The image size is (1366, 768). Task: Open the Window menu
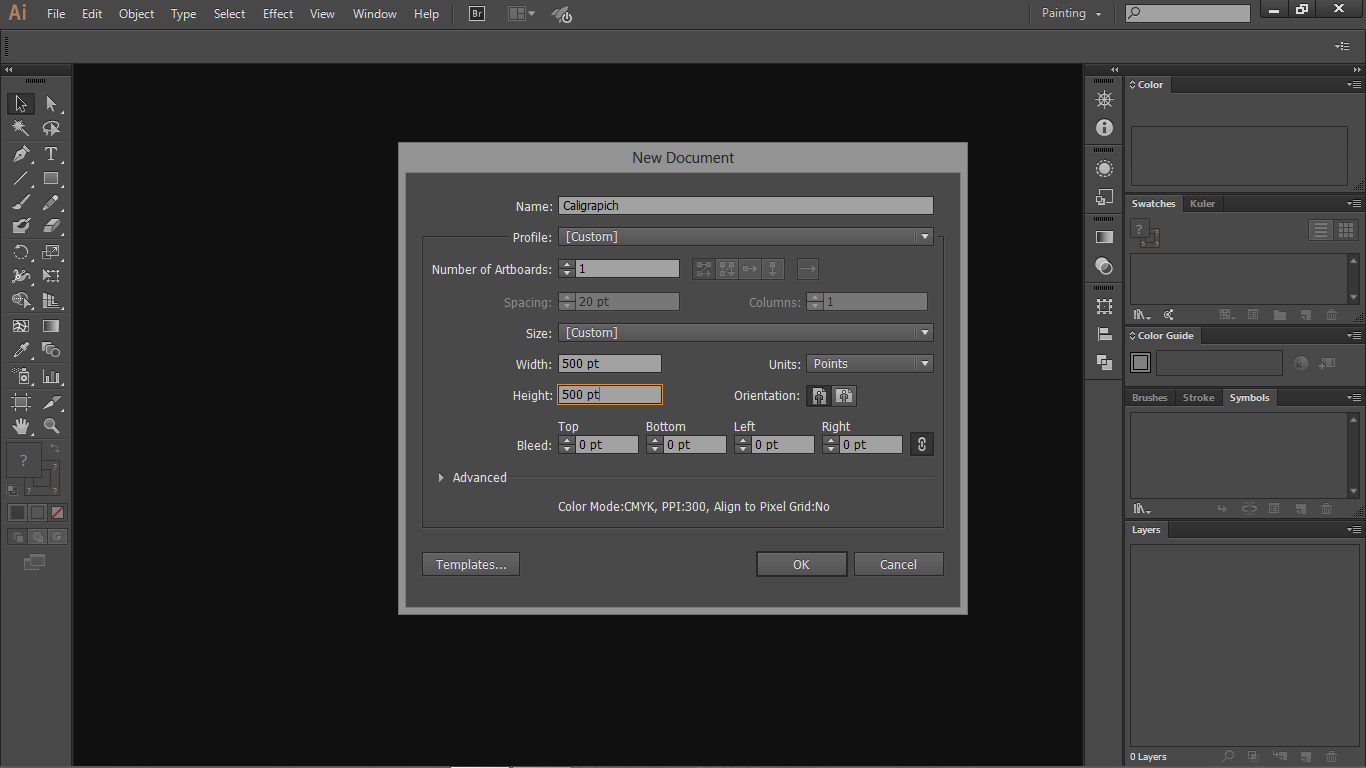[375, 14]
